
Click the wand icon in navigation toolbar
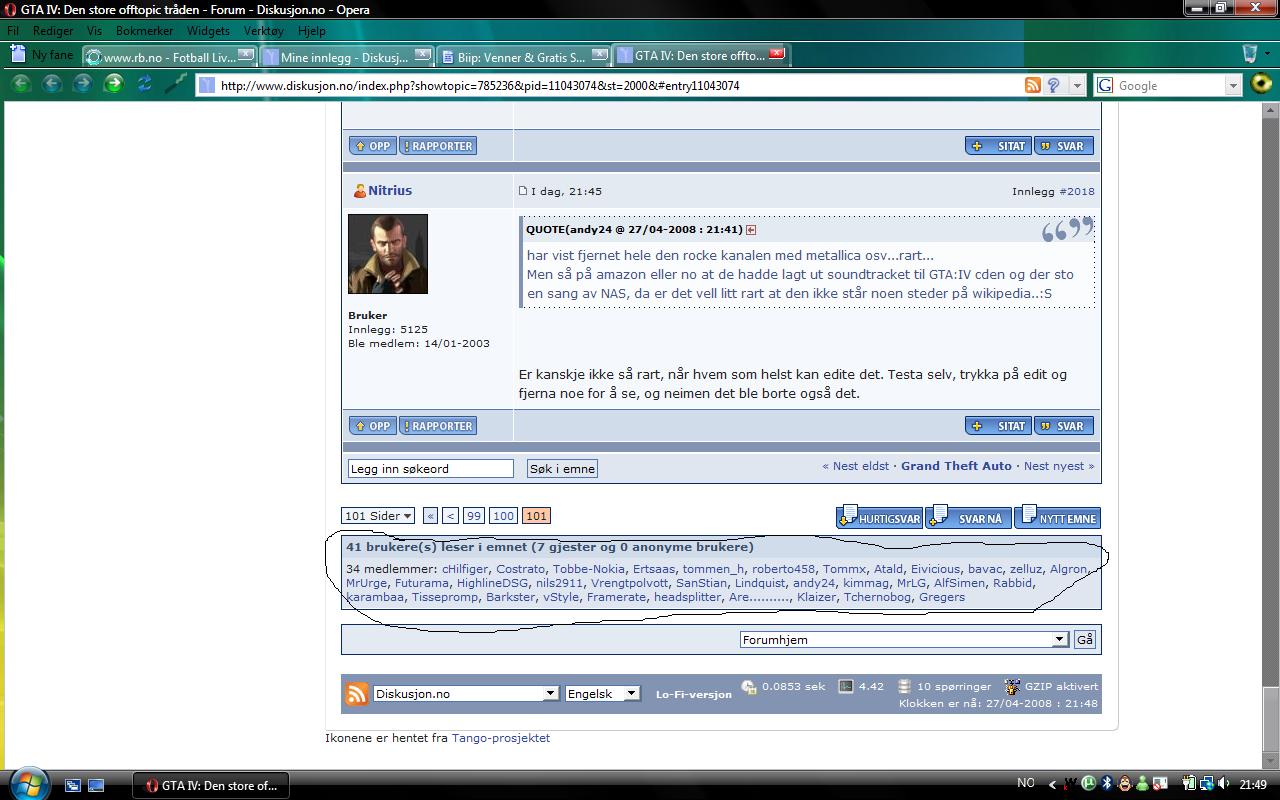(175, 84)
